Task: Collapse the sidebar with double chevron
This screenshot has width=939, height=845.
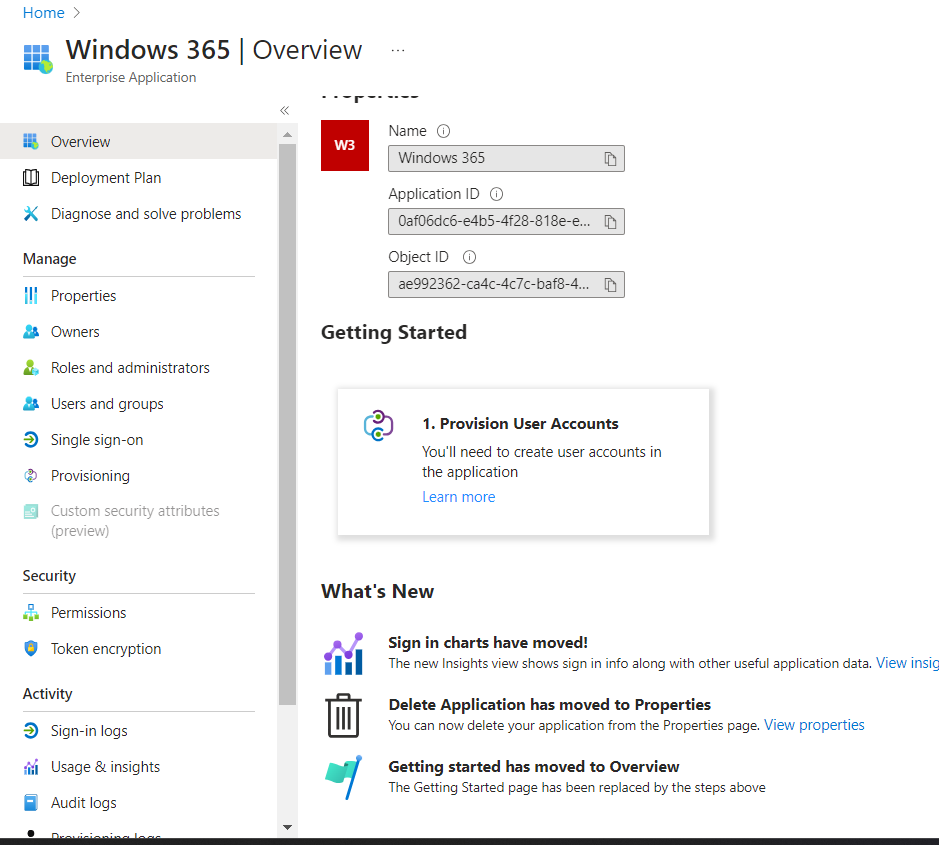Action: [x=284, y=110]
